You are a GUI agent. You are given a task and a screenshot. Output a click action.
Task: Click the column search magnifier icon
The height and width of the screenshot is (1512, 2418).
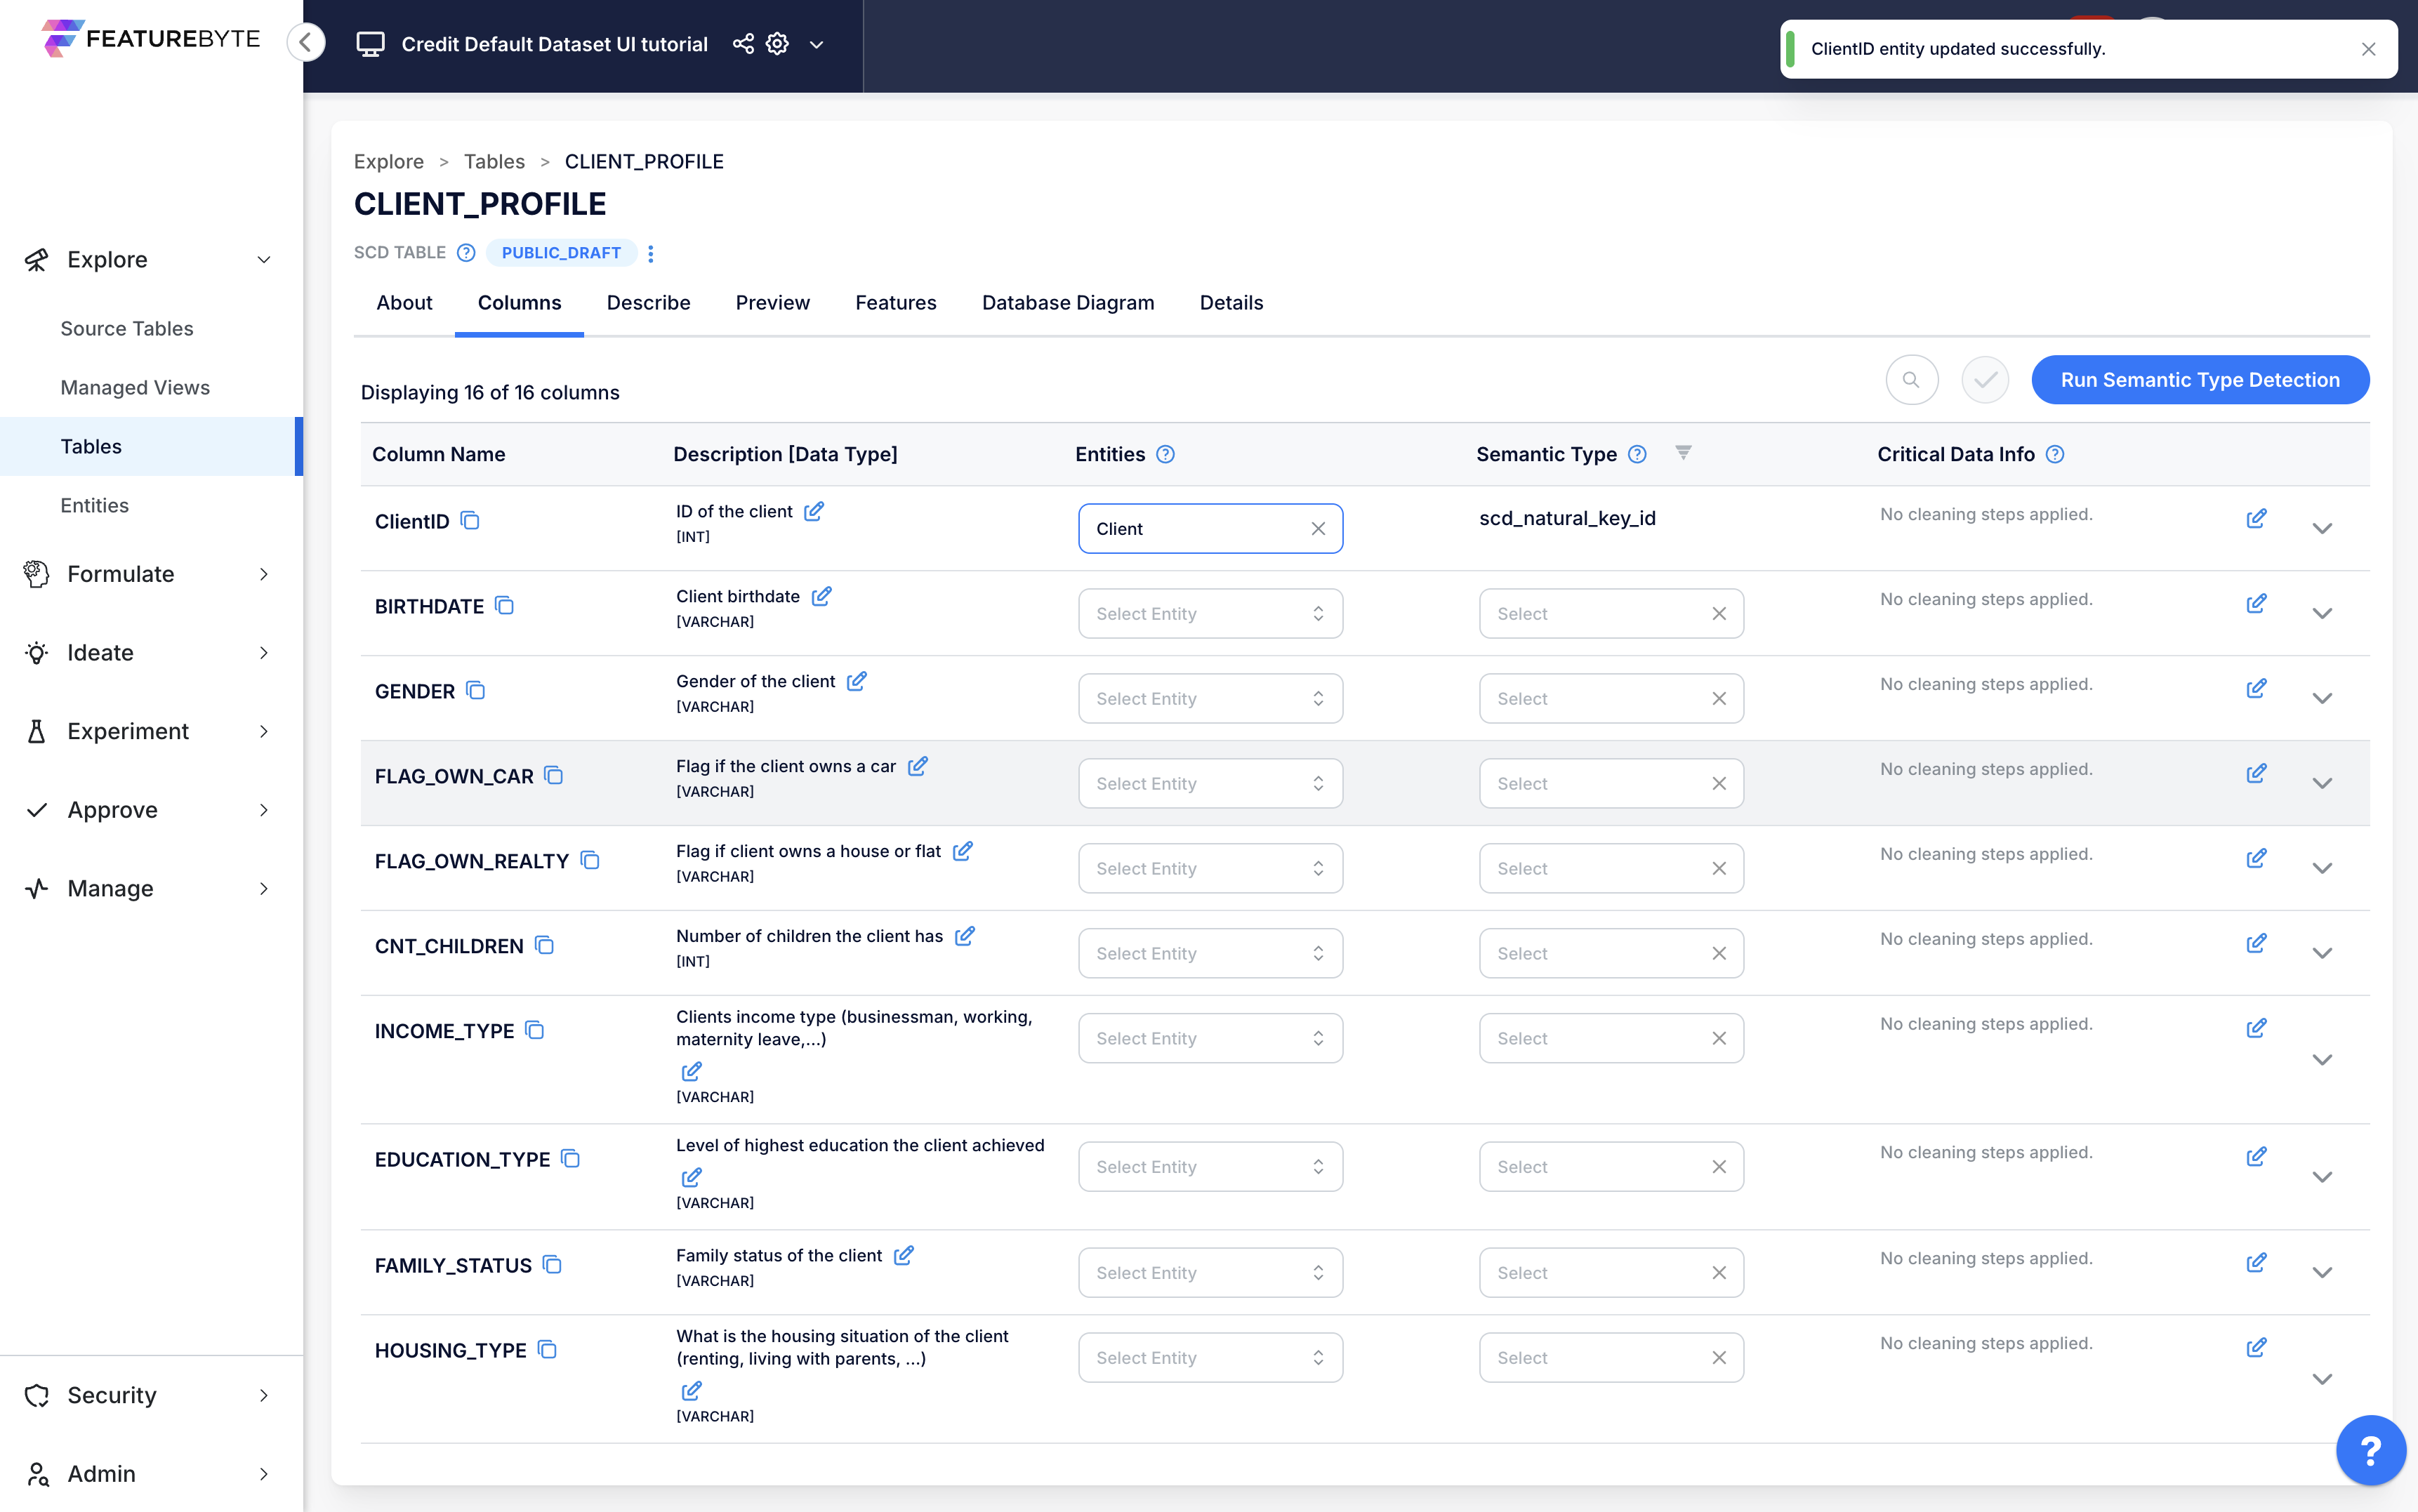pyautogui.click(x=1911, y=380)
